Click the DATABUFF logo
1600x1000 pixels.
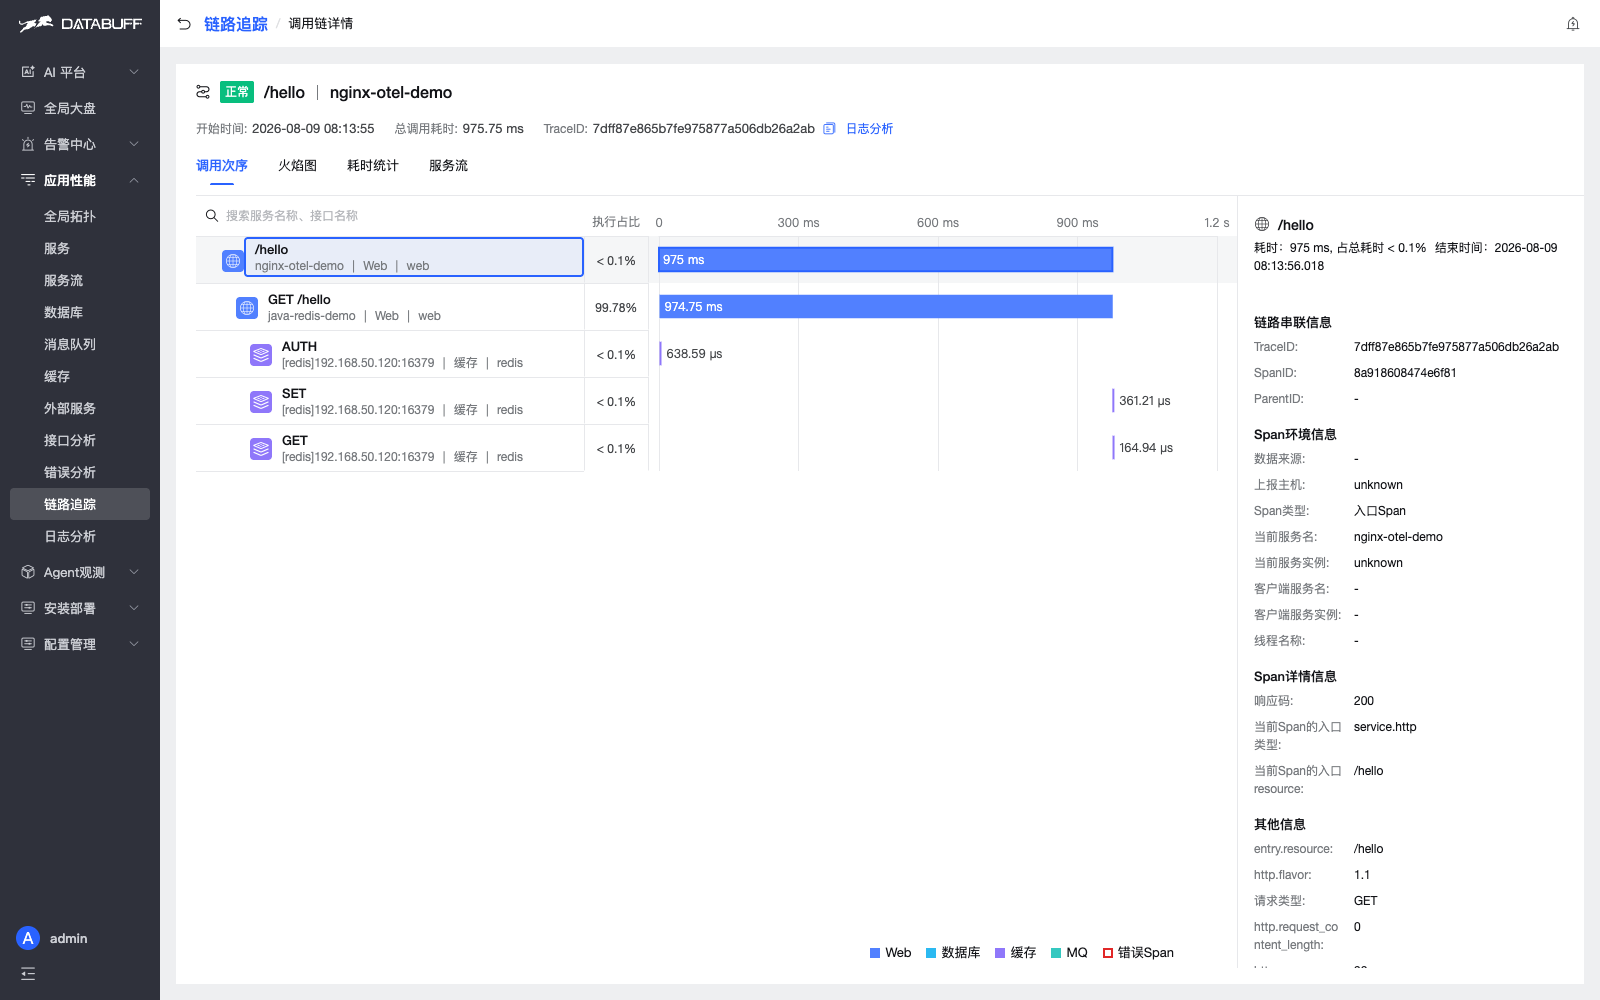(x=80, y=24)
